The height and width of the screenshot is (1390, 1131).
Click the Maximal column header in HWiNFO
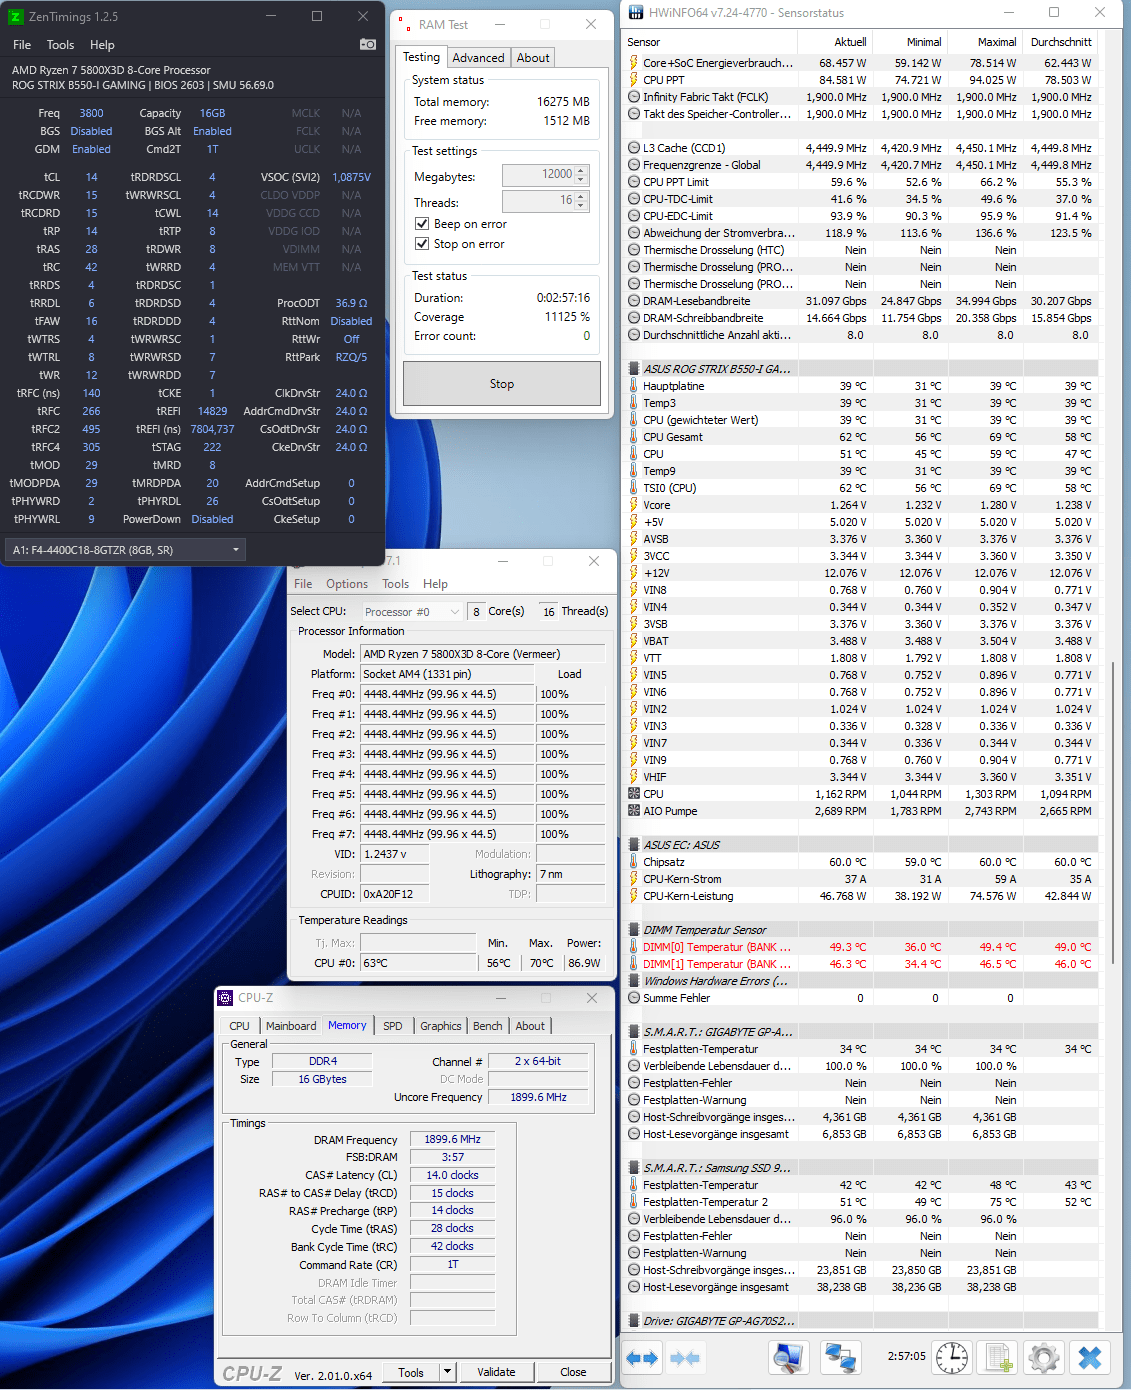[x=985, y=42]
